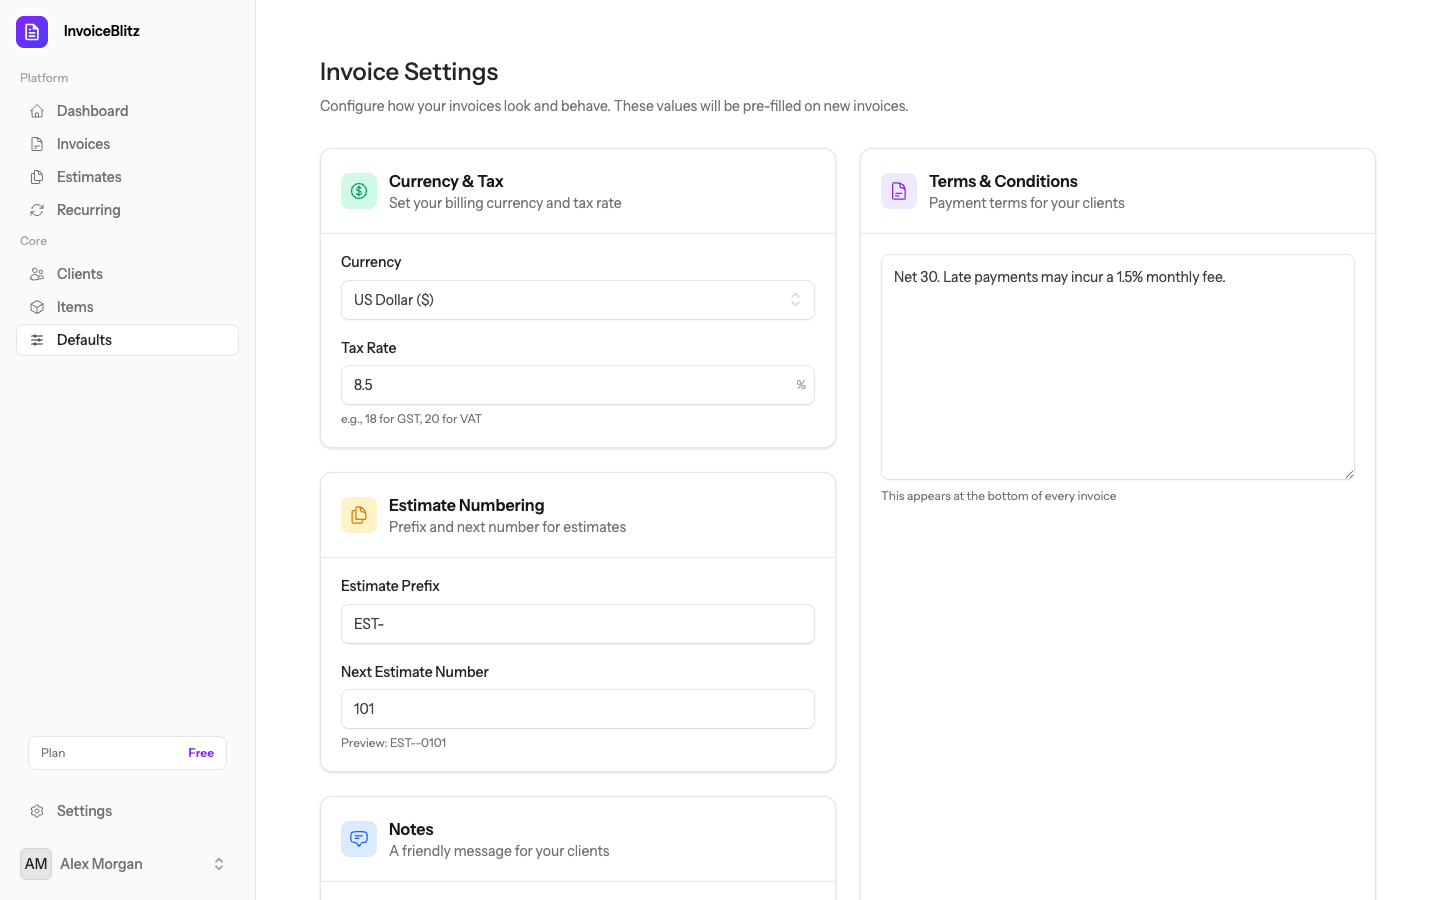Screen dimensions: 1440x900
Task: Navigate to Invoices in the sidebar
Action: 84,143
